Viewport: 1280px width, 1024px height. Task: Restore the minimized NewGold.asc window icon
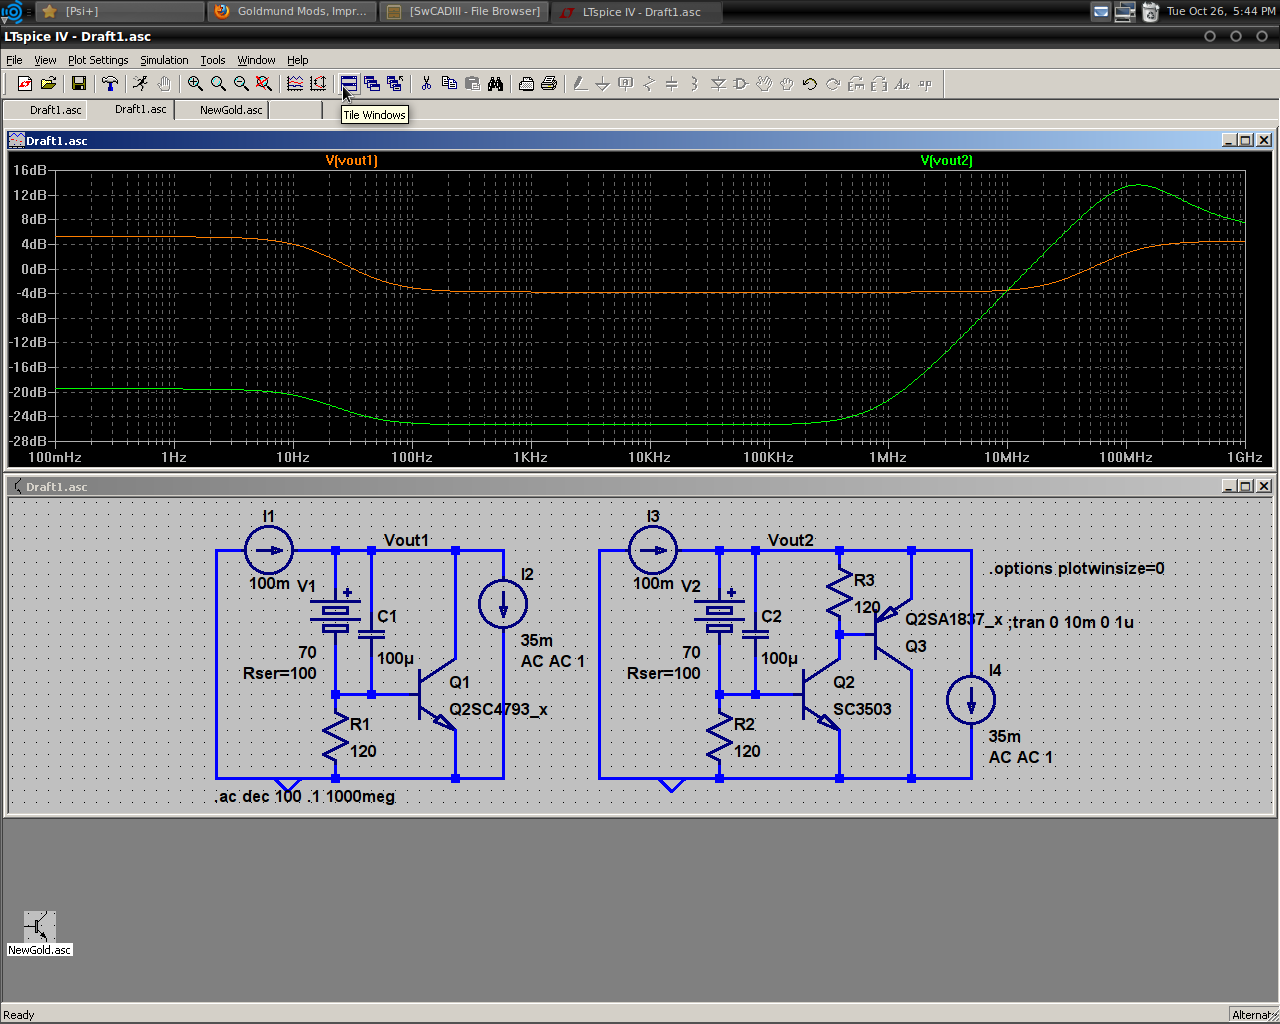click(x=40, y=933)
